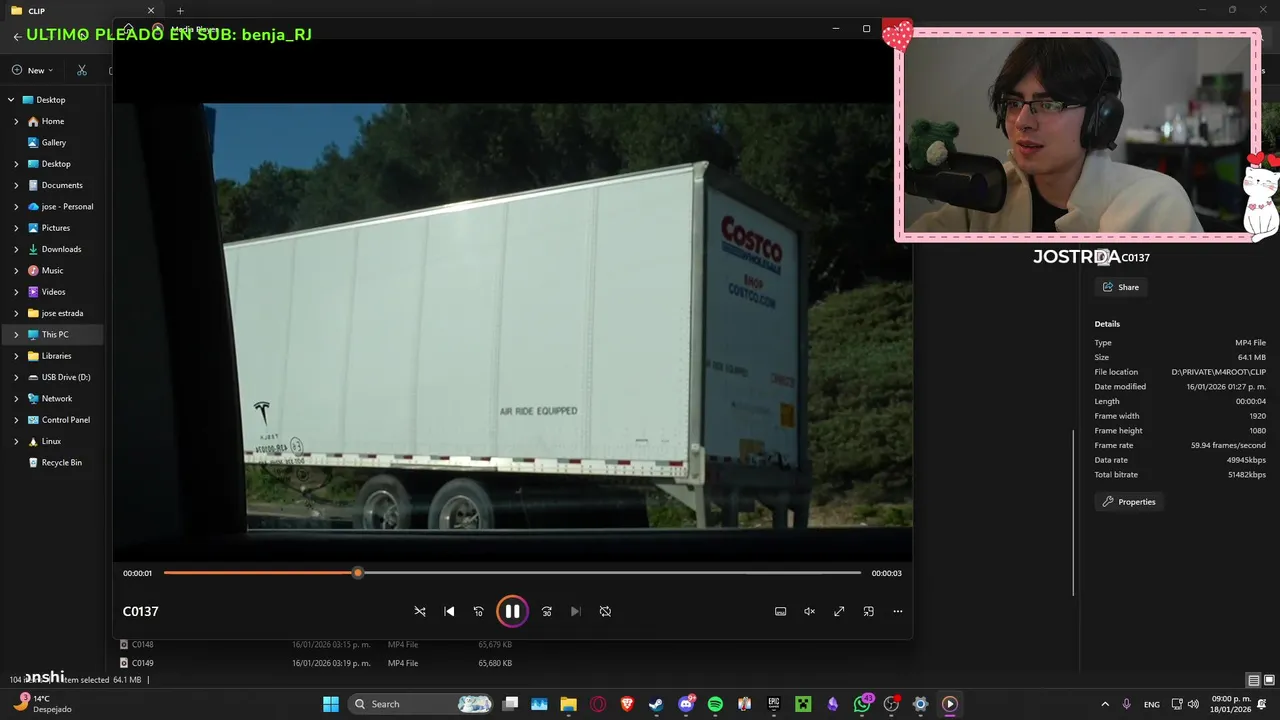Screen dimensions: 1280x720
Task: Click the taskbar Search box
Action: pyautogui.click(x=421, y=704)
